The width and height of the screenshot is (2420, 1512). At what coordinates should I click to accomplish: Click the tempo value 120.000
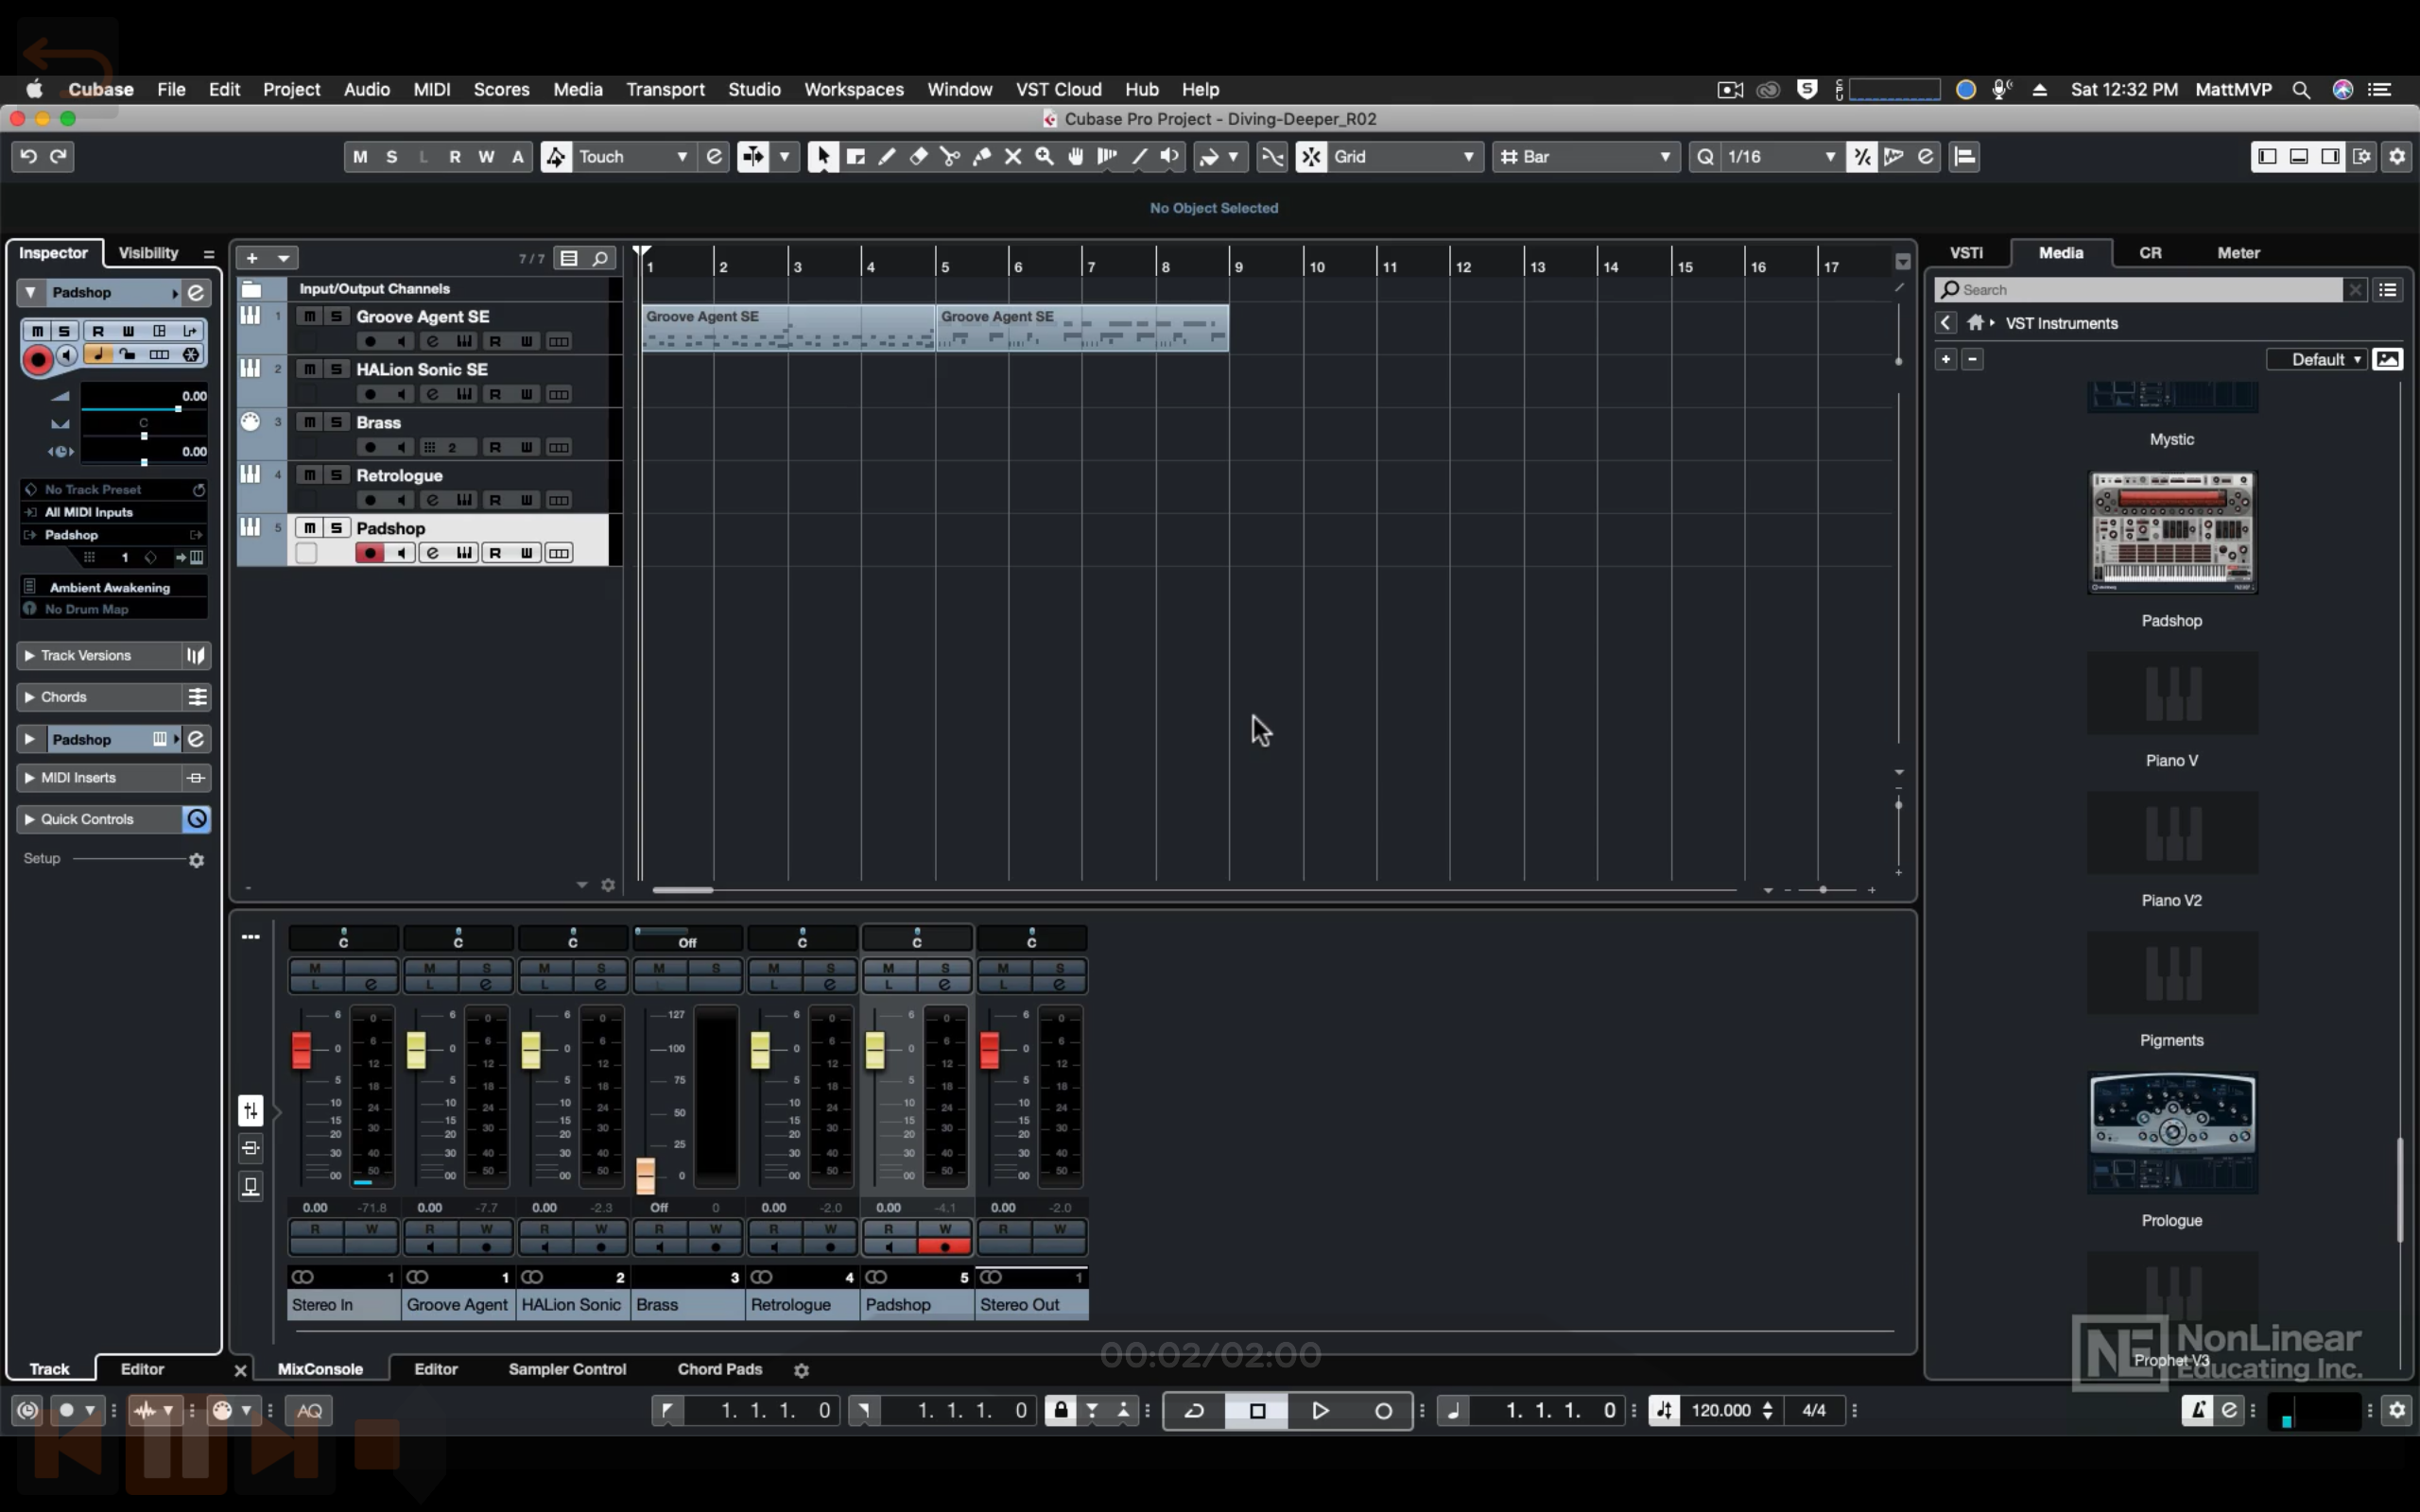click(1721, 1411)
